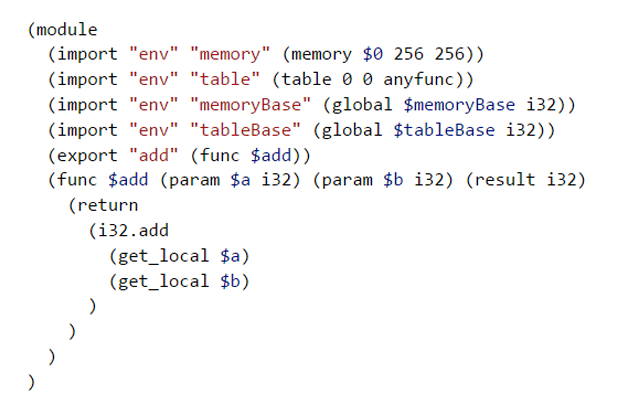Select the red "memory" string literal
The image size is (628, 415).
(x=230, y=54)
